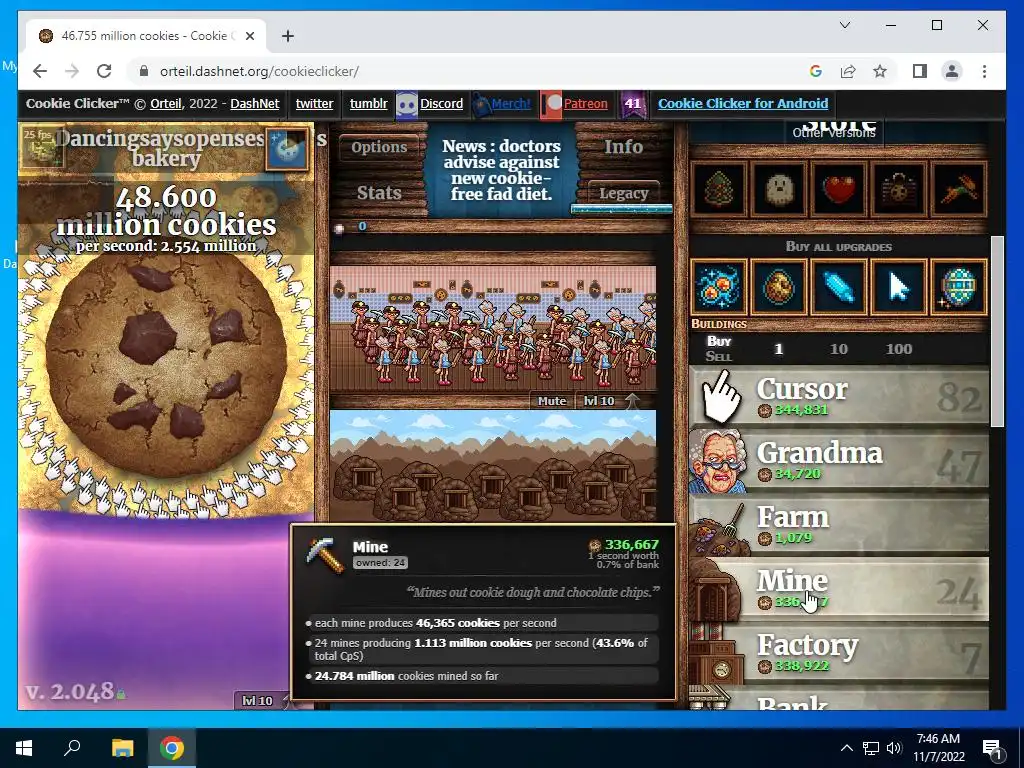This screenshot has height=768, width=1024.
Task: Buy the golden cookie egg upgrade
Action: [778, 287]
